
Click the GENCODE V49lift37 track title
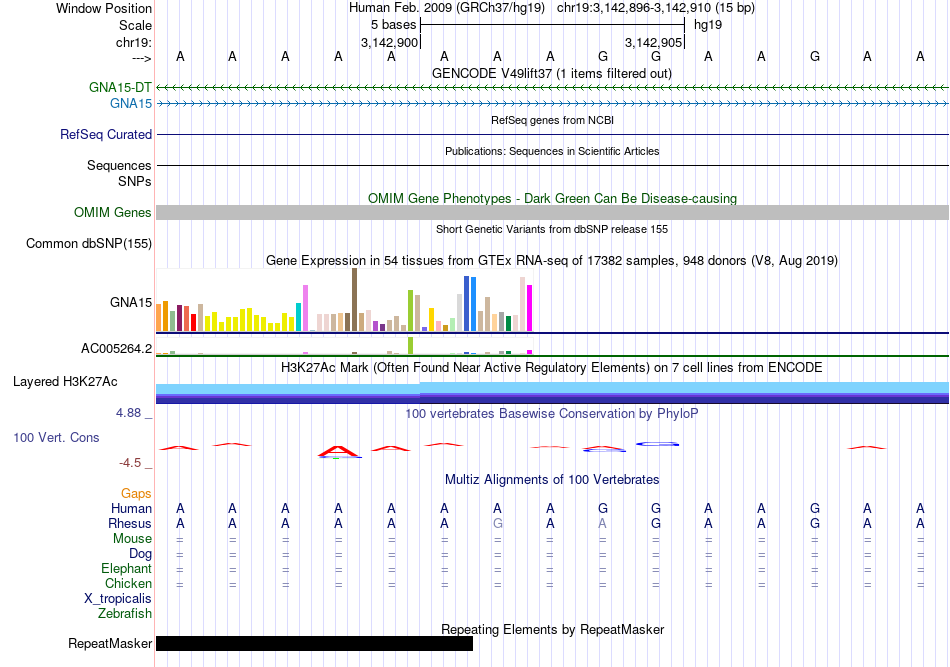(x=552, y=74)
